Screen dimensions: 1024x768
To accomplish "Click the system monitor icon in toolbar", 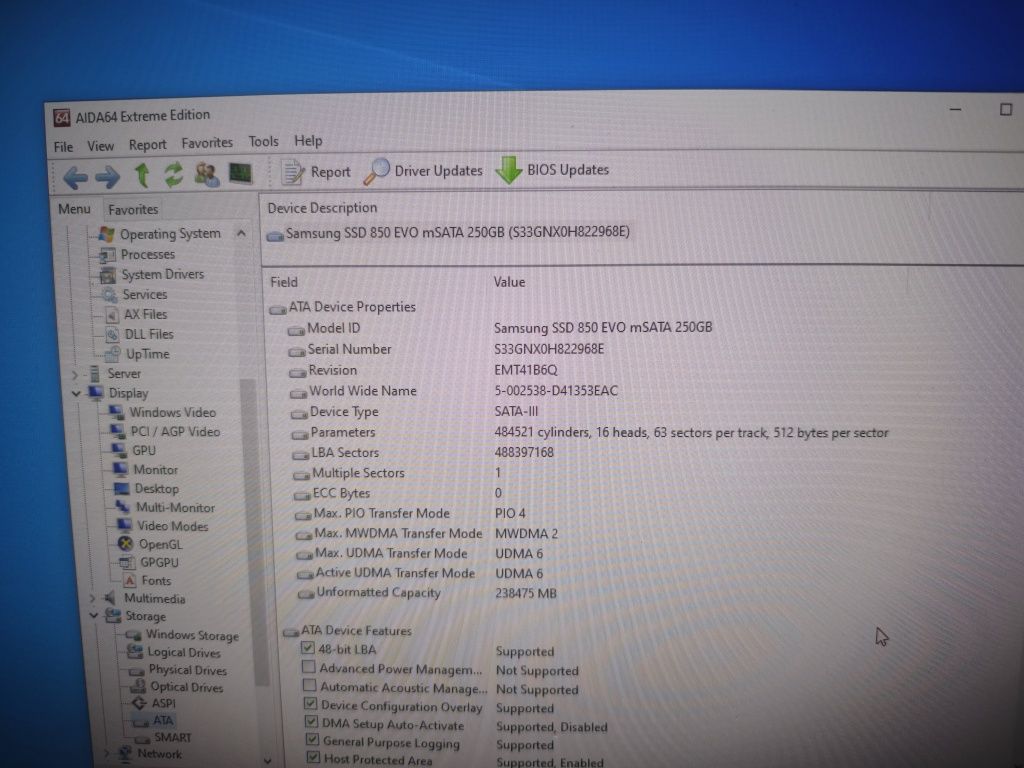I will pyautogui.click(x=240, y=173).
